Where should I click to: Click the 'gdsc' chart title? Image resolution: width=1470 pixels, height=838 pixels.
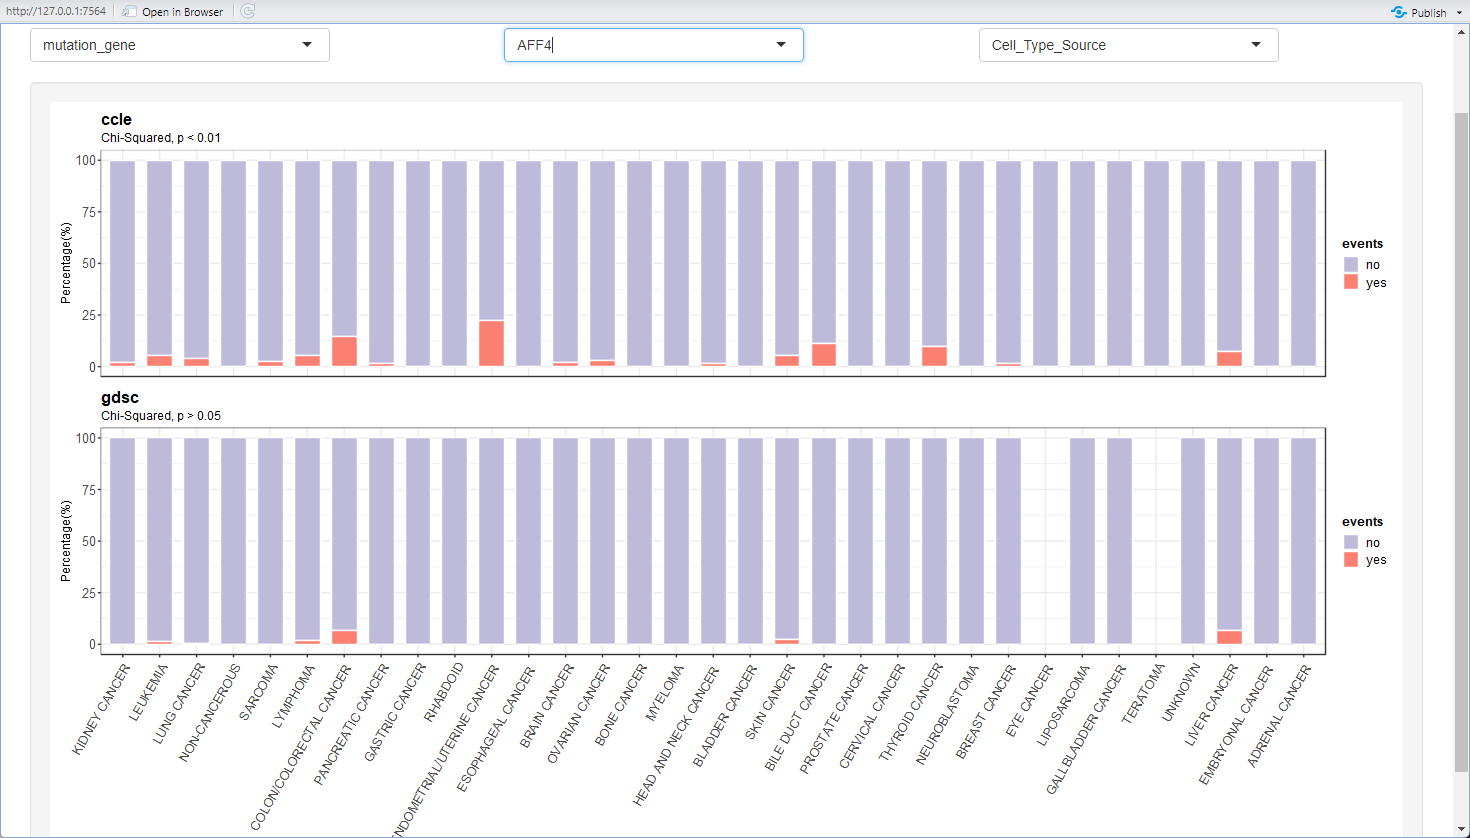click(120, 397)
